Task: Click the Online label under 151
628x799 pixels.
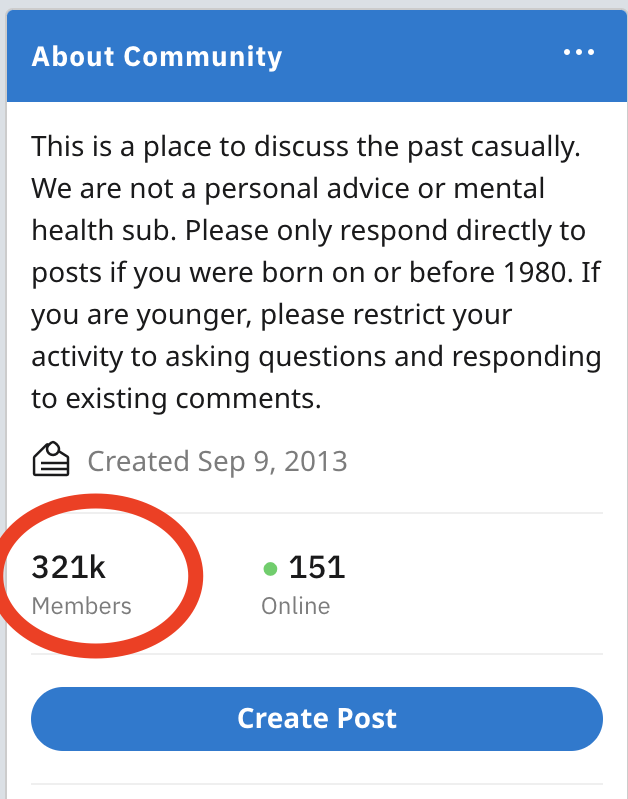Action: 295,606
